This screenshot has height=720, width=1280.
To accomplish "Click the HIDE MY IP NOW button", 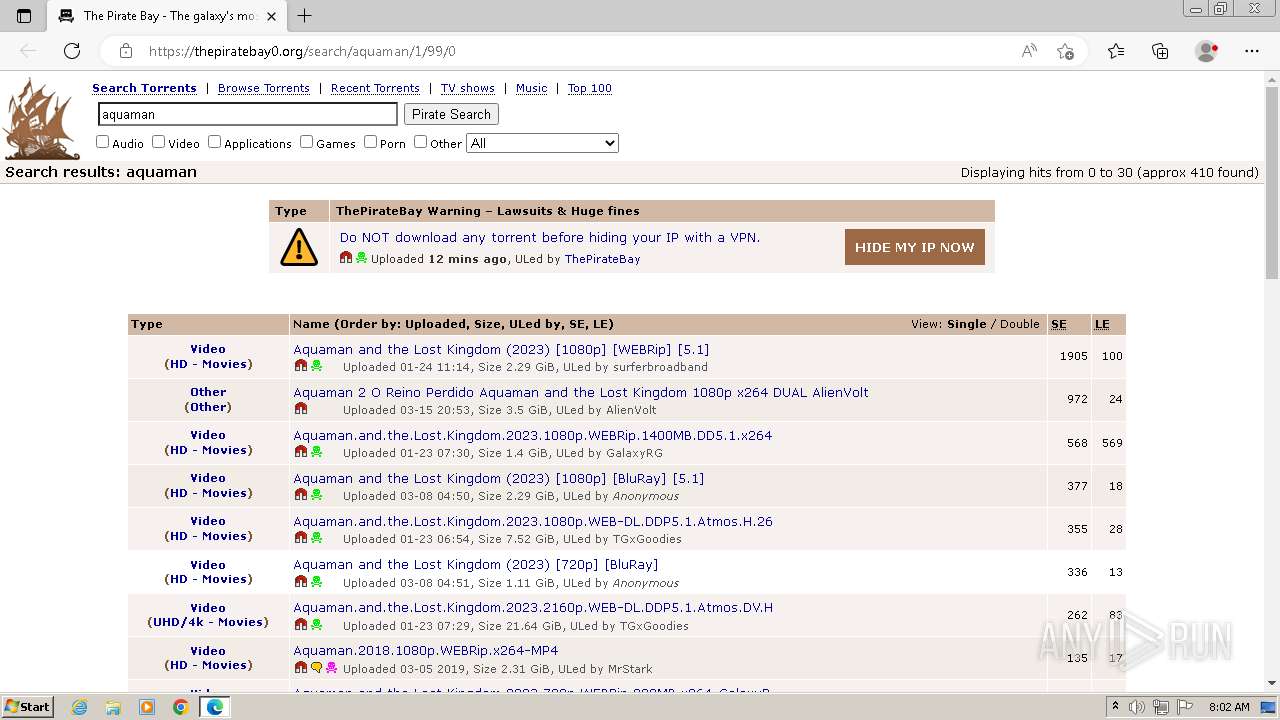I will 914,247.
